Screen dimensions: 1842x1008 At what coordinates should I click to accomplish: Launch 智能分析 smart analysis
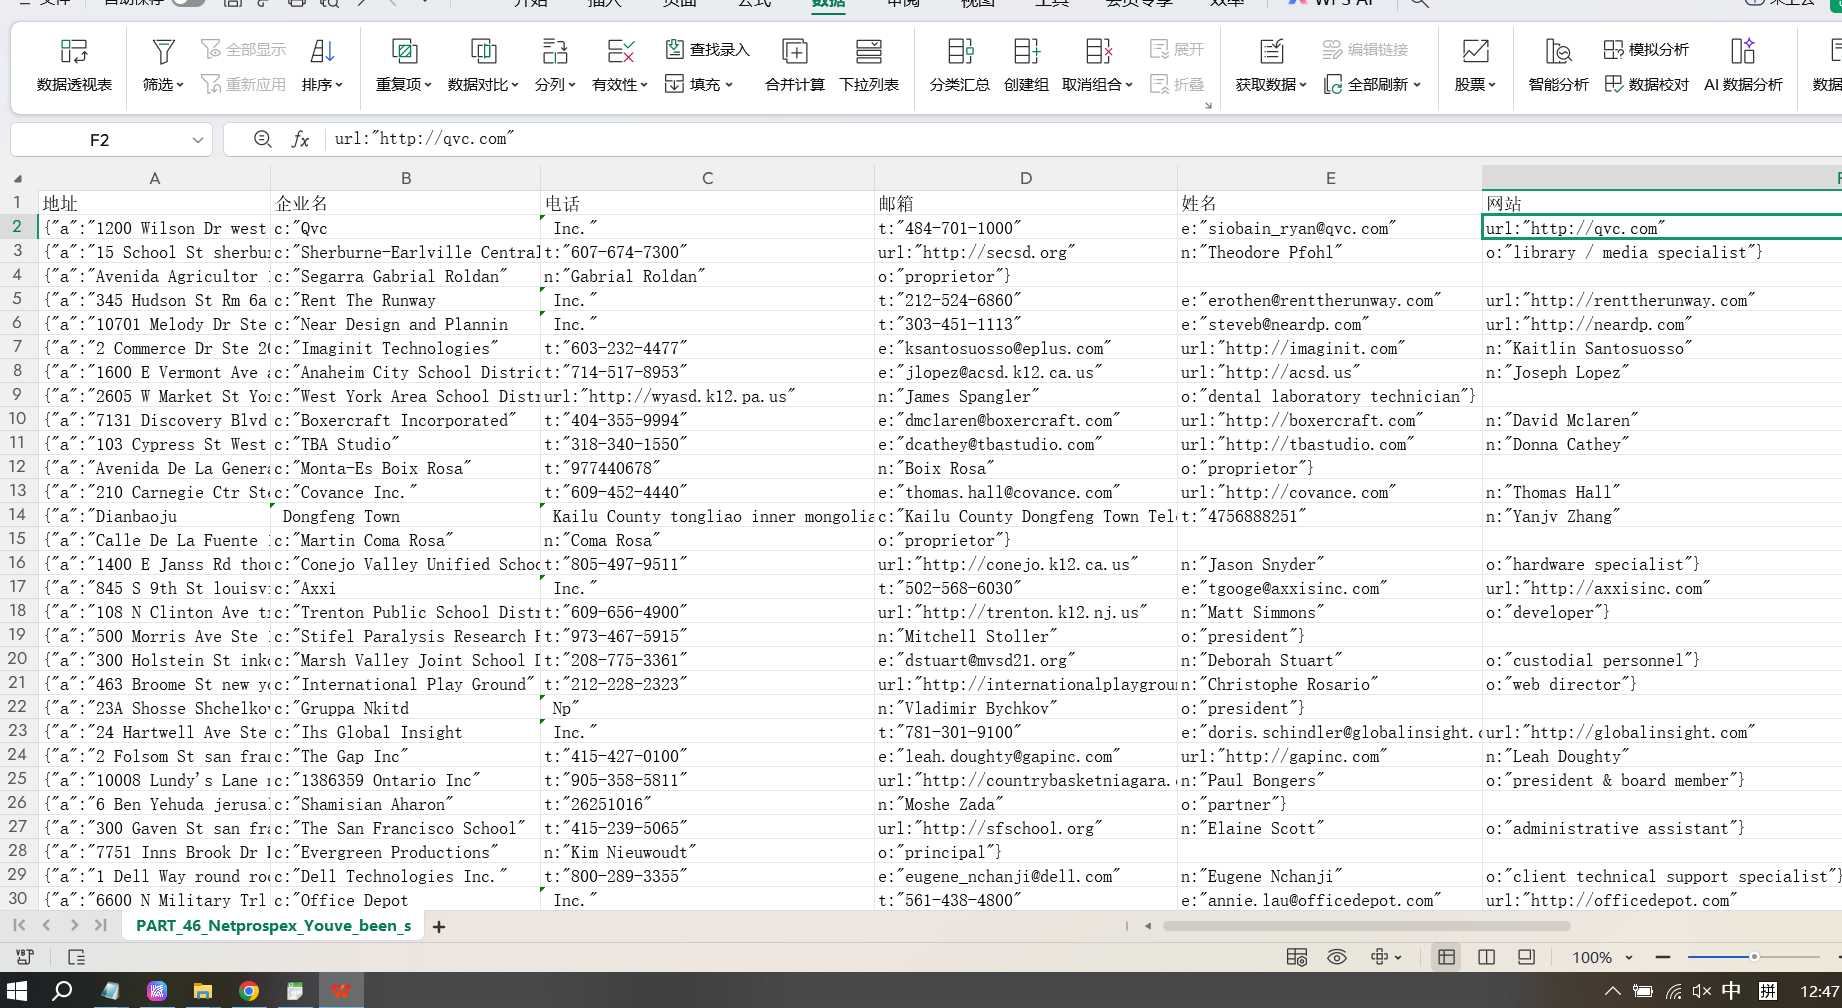pyautogui.click(x=1558, y=65)
